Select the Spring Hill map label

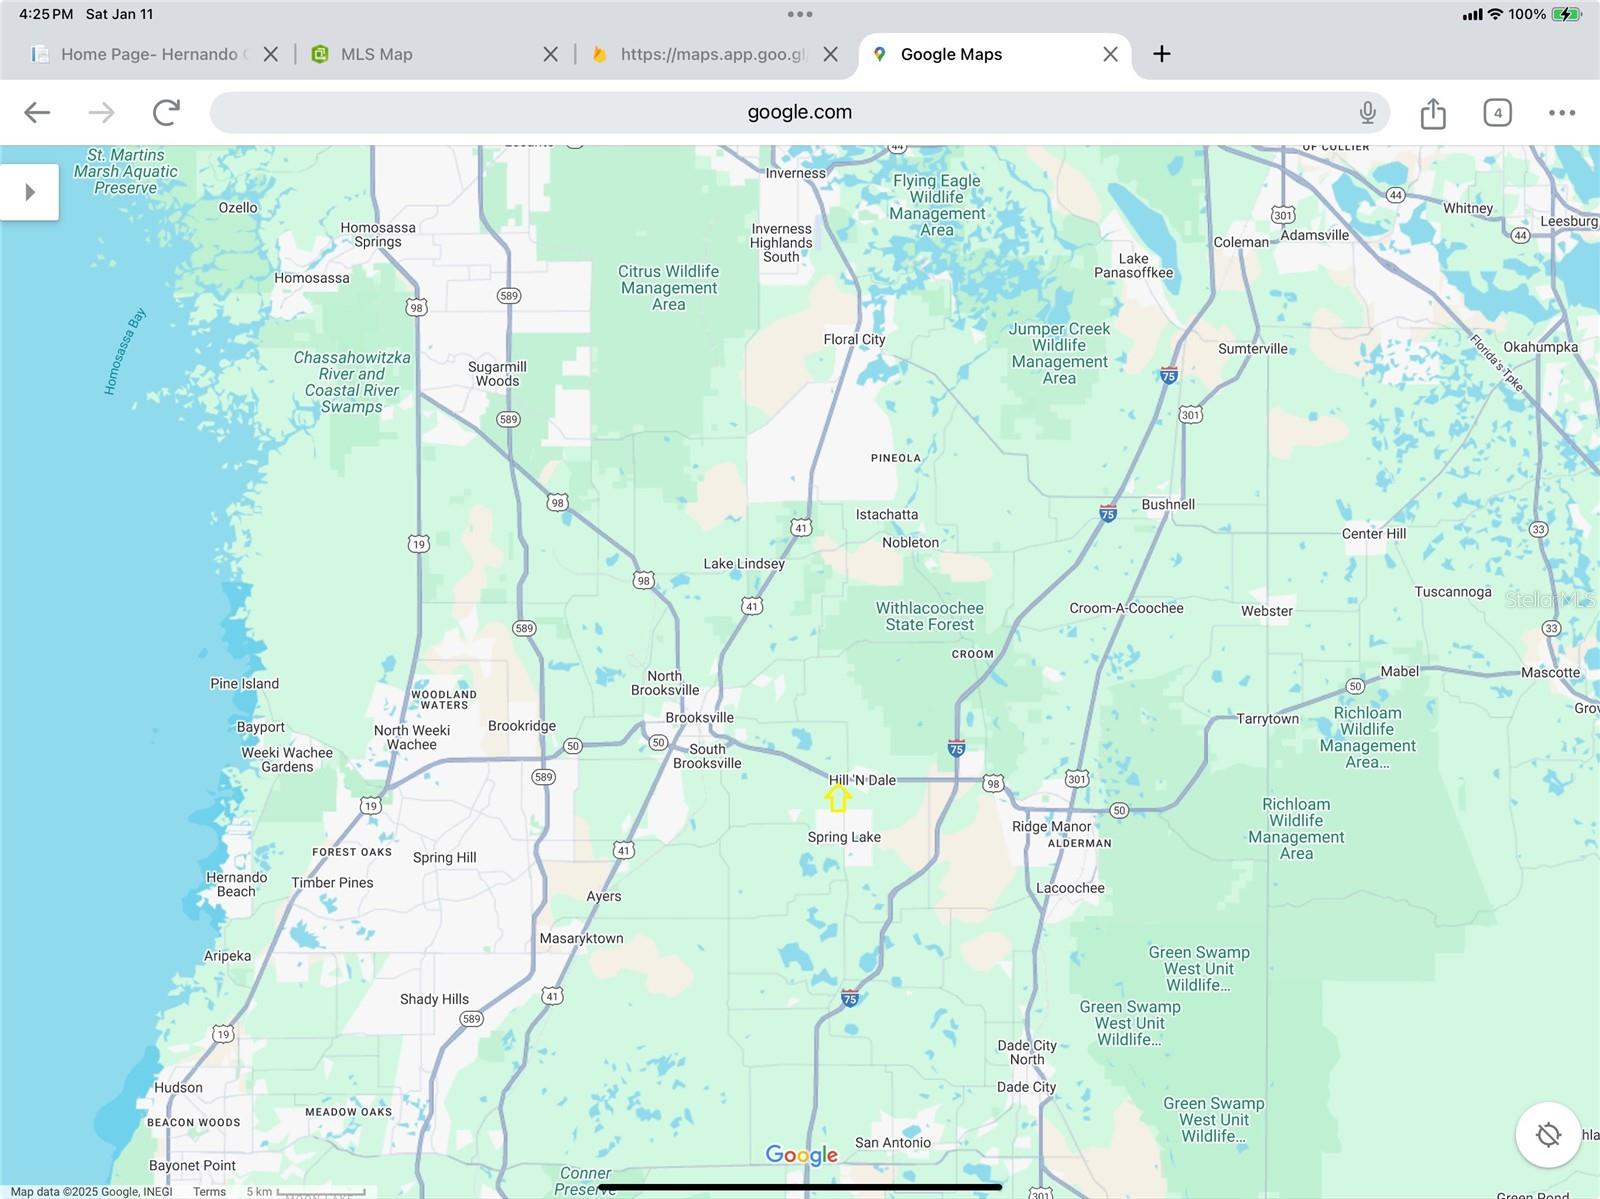444,857
